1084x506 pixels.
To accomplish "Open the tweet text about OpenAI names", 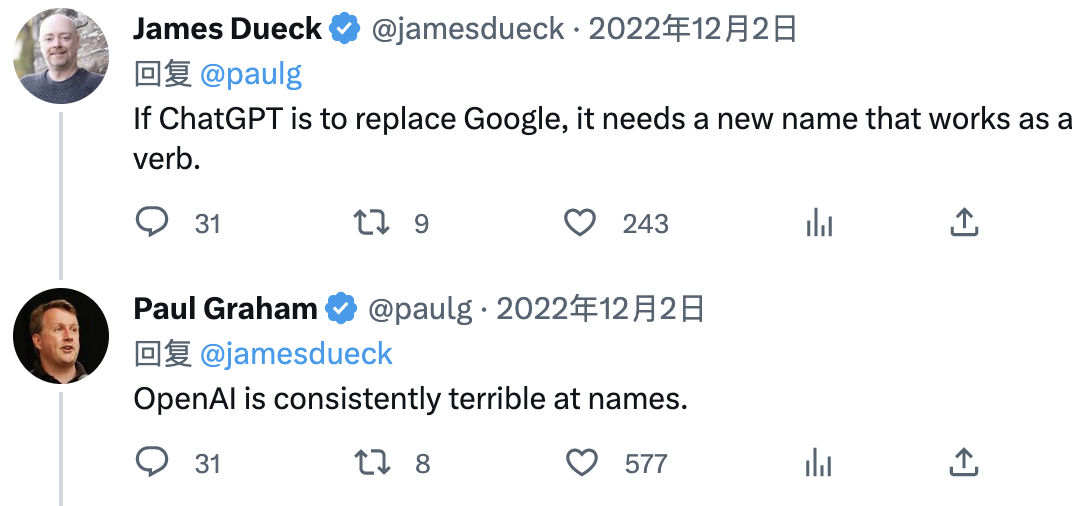I will (410, 400).
